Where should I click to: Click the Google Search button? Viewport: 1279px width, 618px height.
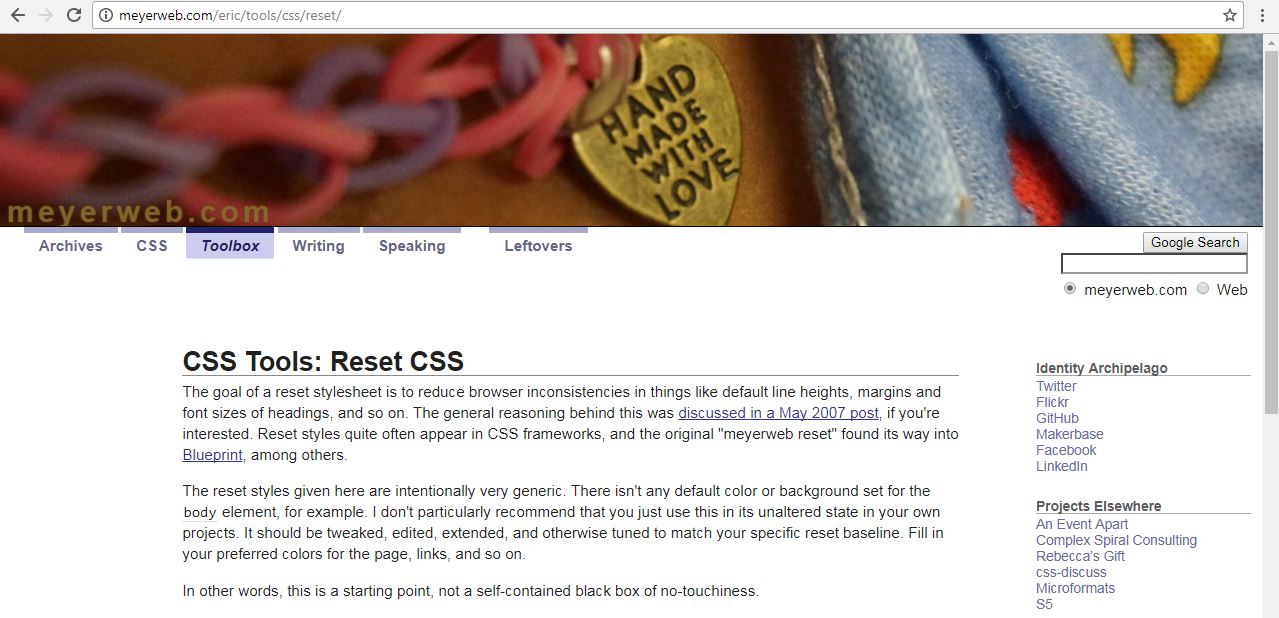(1195, 242)
